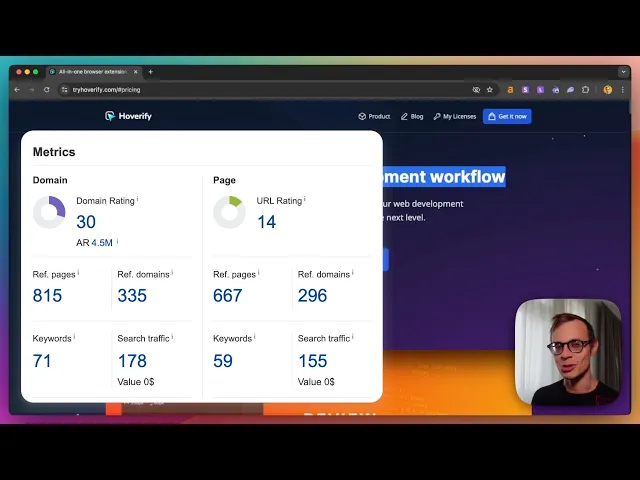This screenshot has height=480, width=640.
Task: Open Page Ref. domains value 296
Action: 313,296
